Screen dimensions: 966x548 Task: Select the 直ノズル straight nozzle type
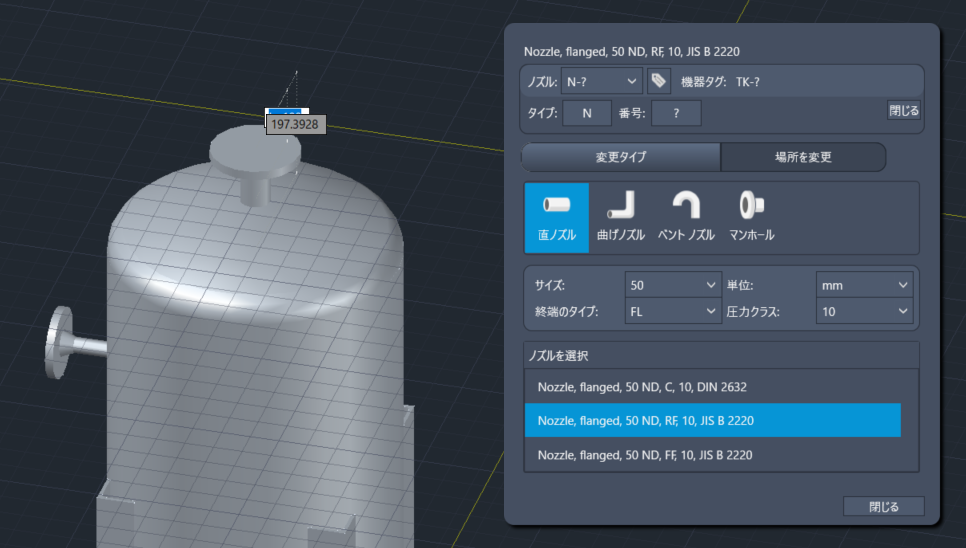(x=556, y=217)
